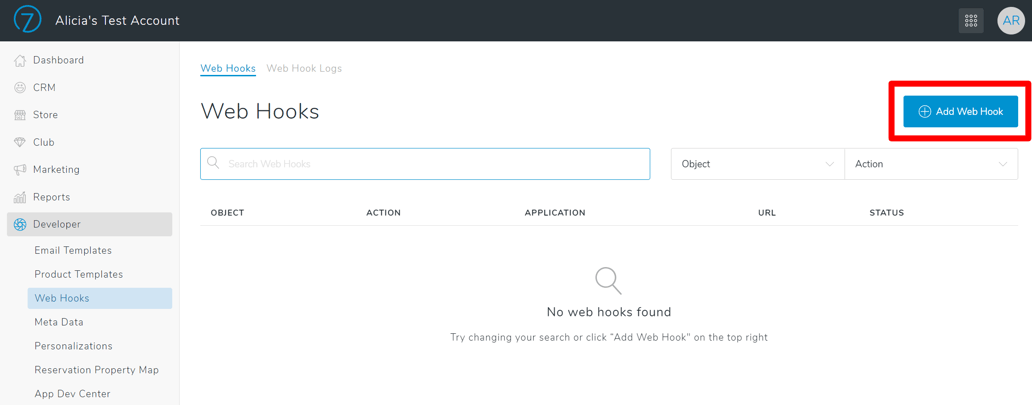Open the Object filter dropdown

(x=758, y=164)
